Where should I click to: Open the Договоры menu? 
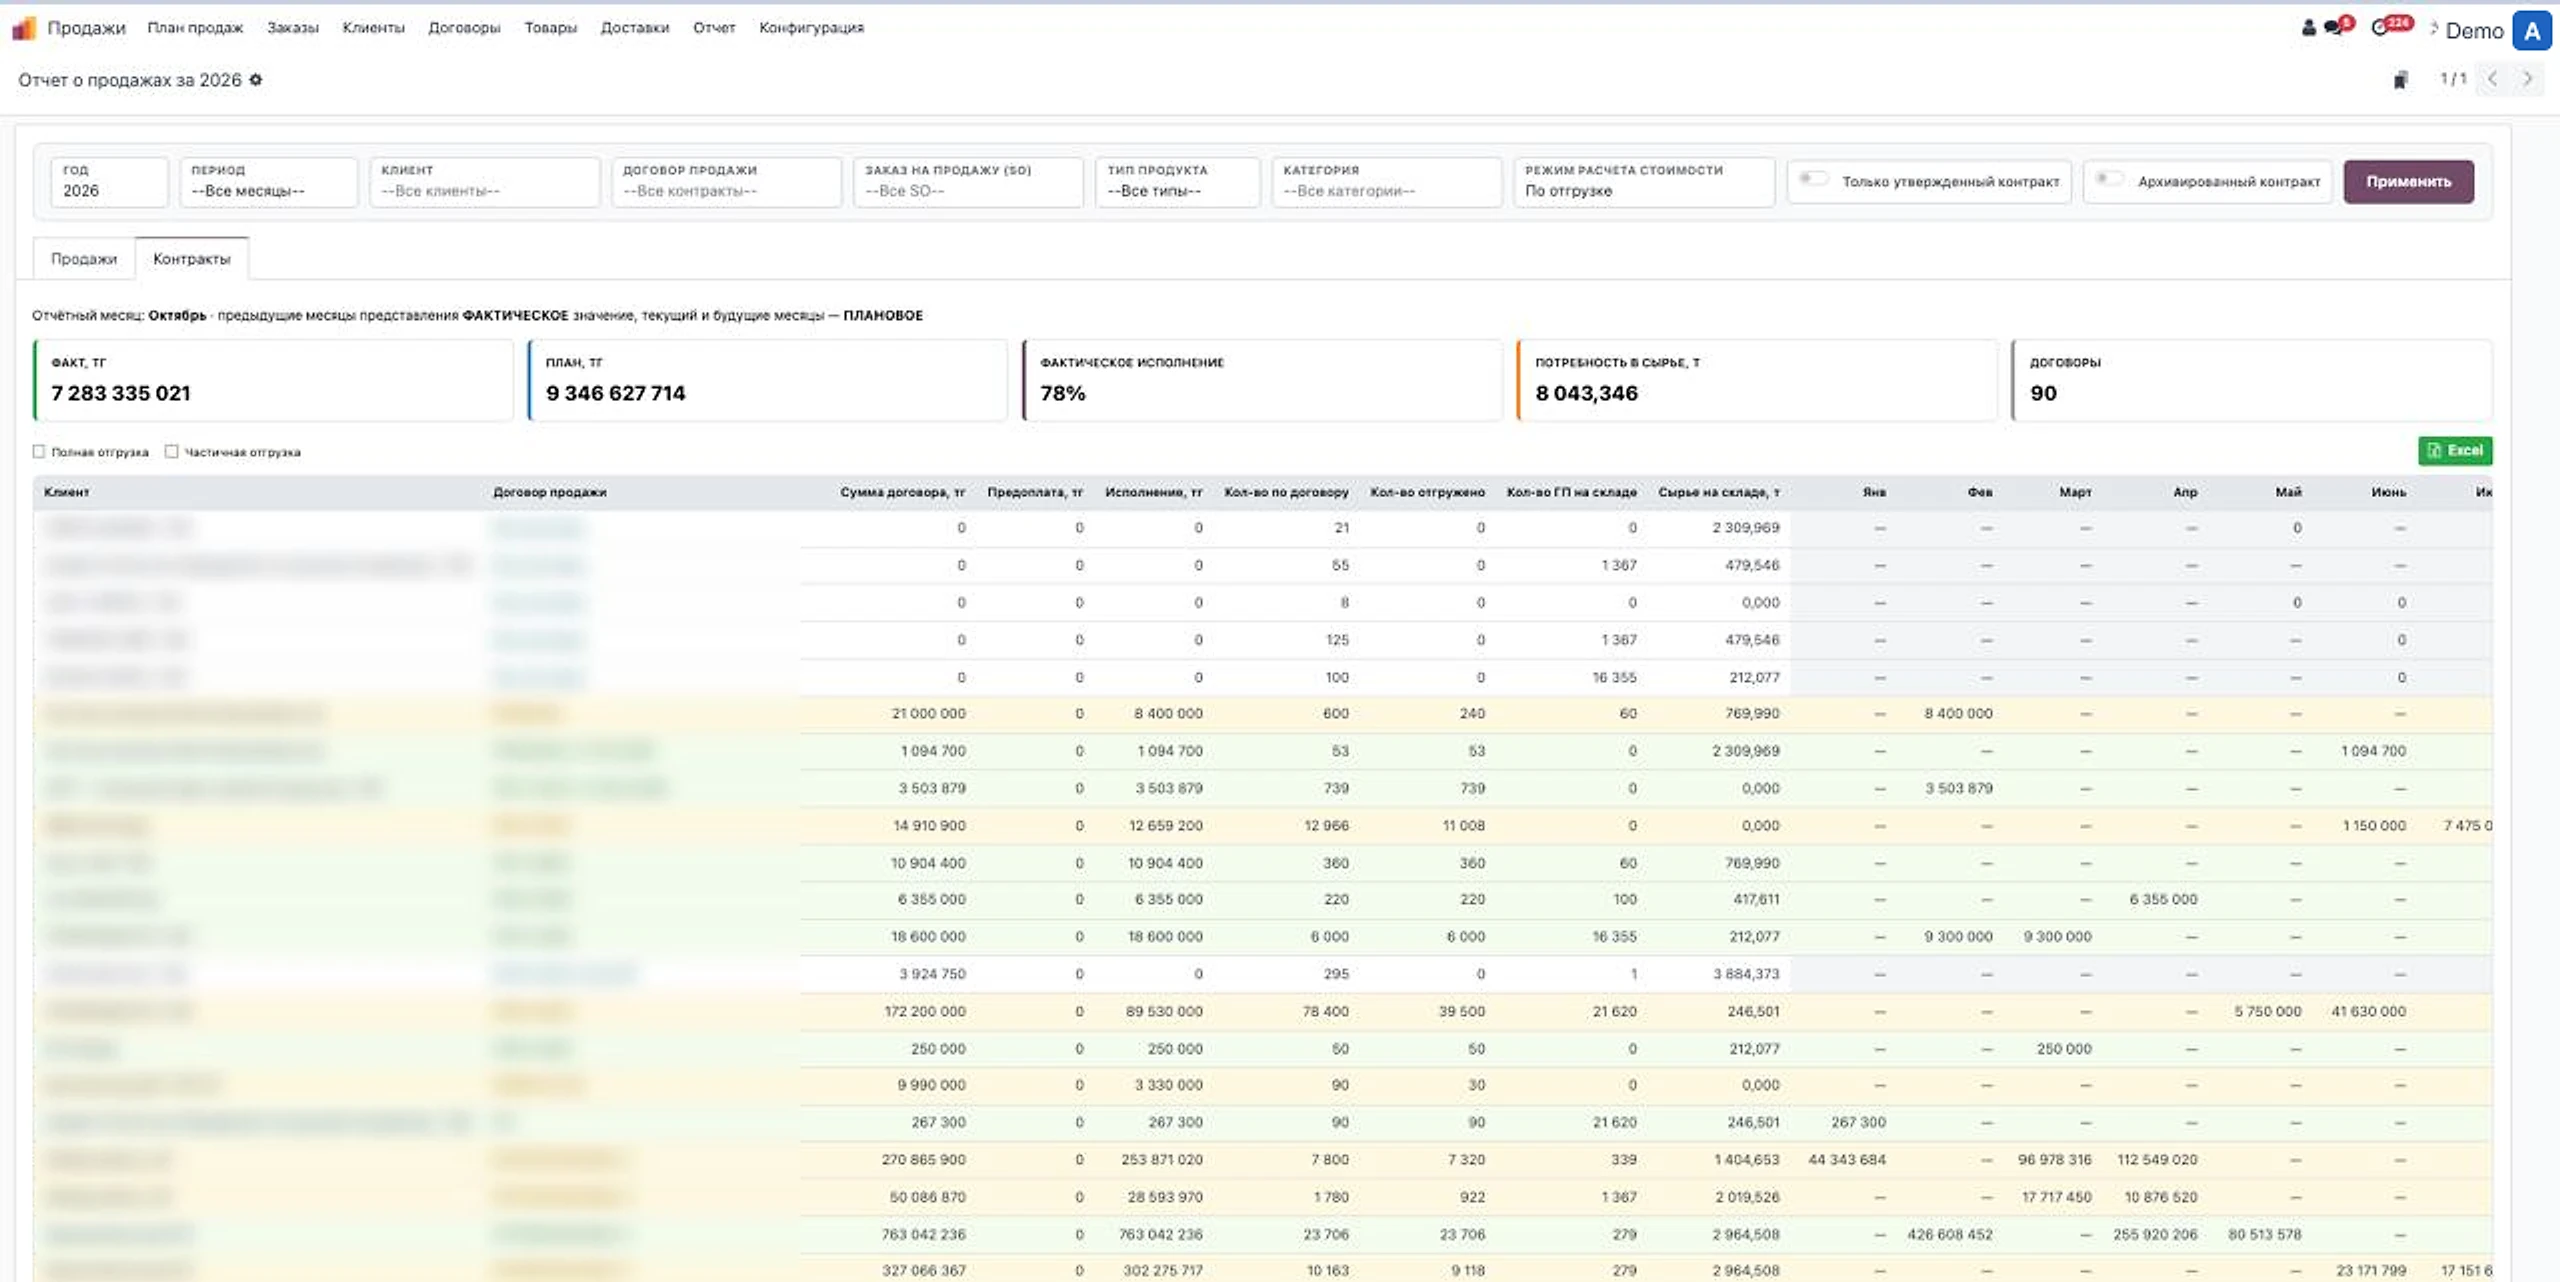[464, 28]
